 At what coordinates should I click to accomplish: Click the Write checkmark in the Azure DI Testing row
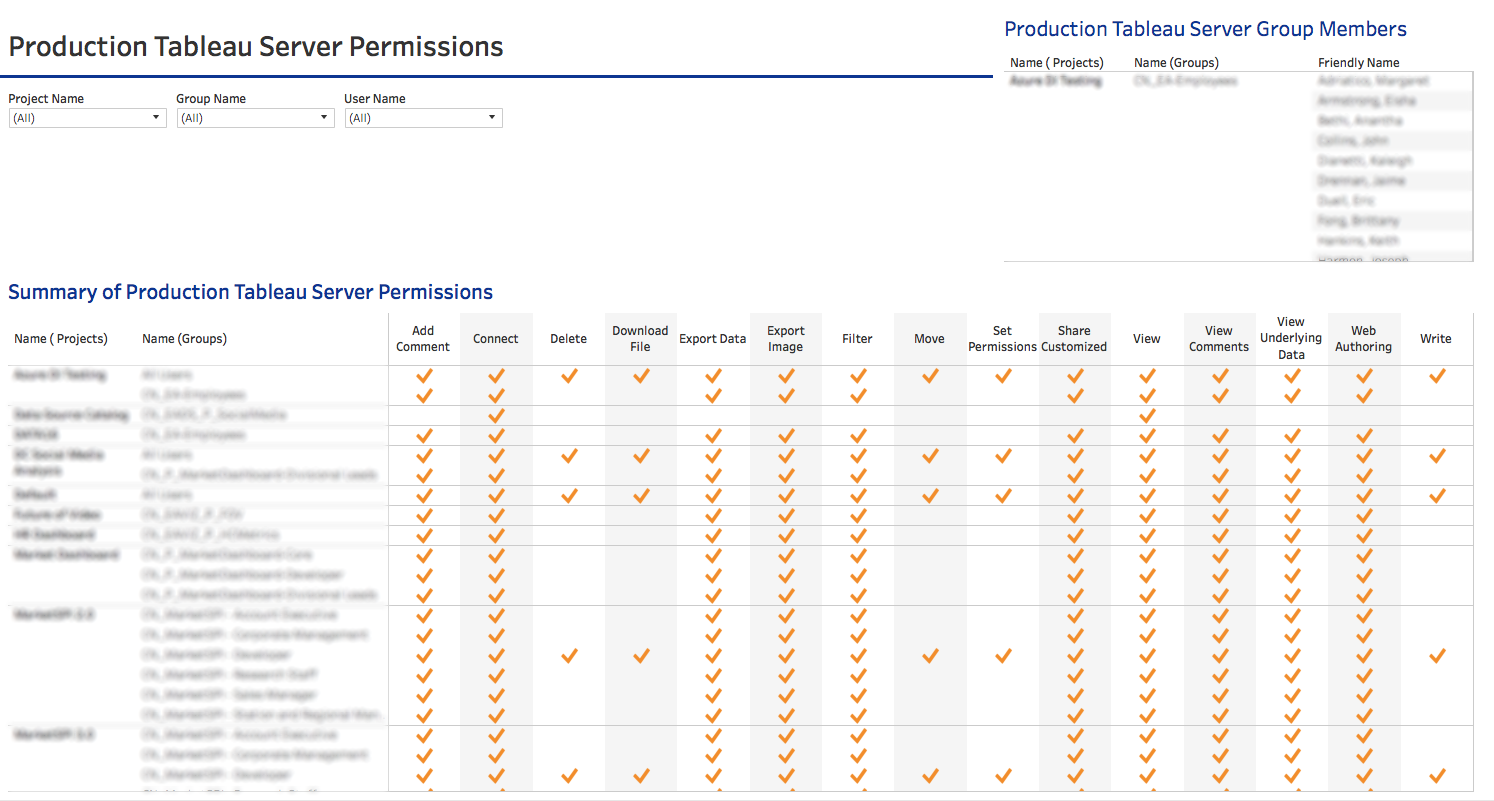click(1436, 375)
